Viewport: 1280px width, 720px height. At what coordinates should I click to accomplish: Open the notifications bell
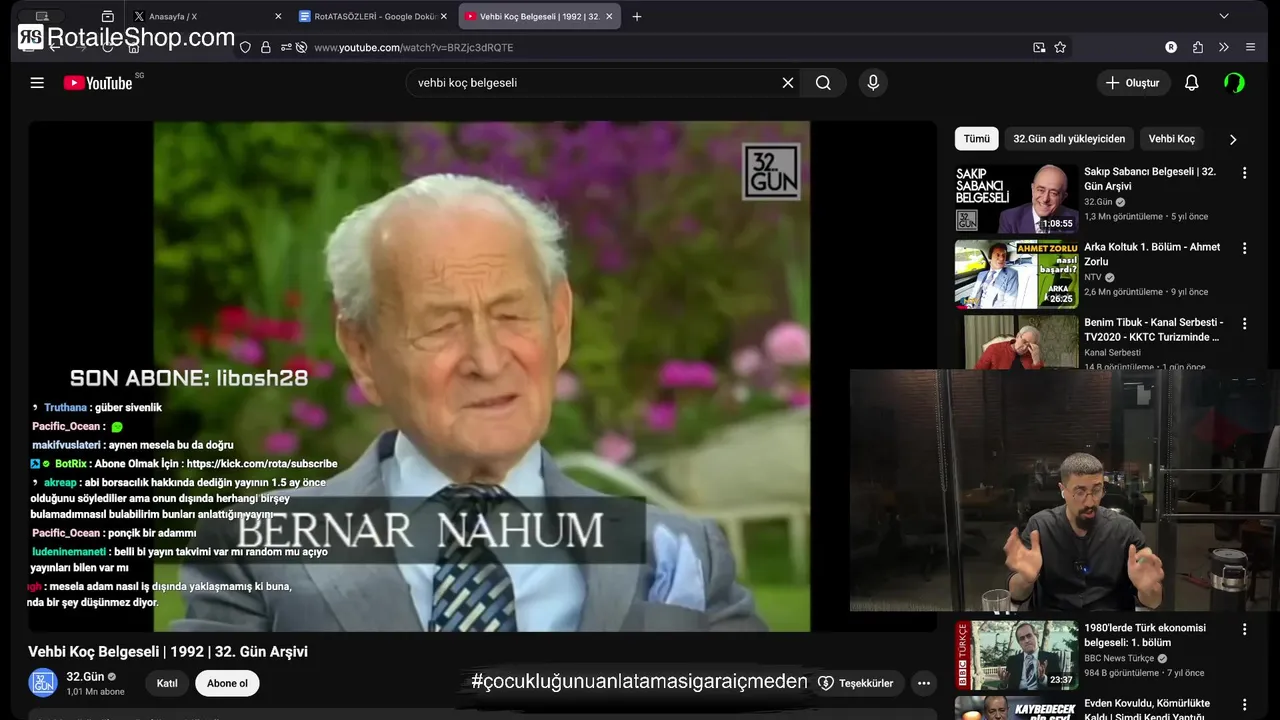1191,83
